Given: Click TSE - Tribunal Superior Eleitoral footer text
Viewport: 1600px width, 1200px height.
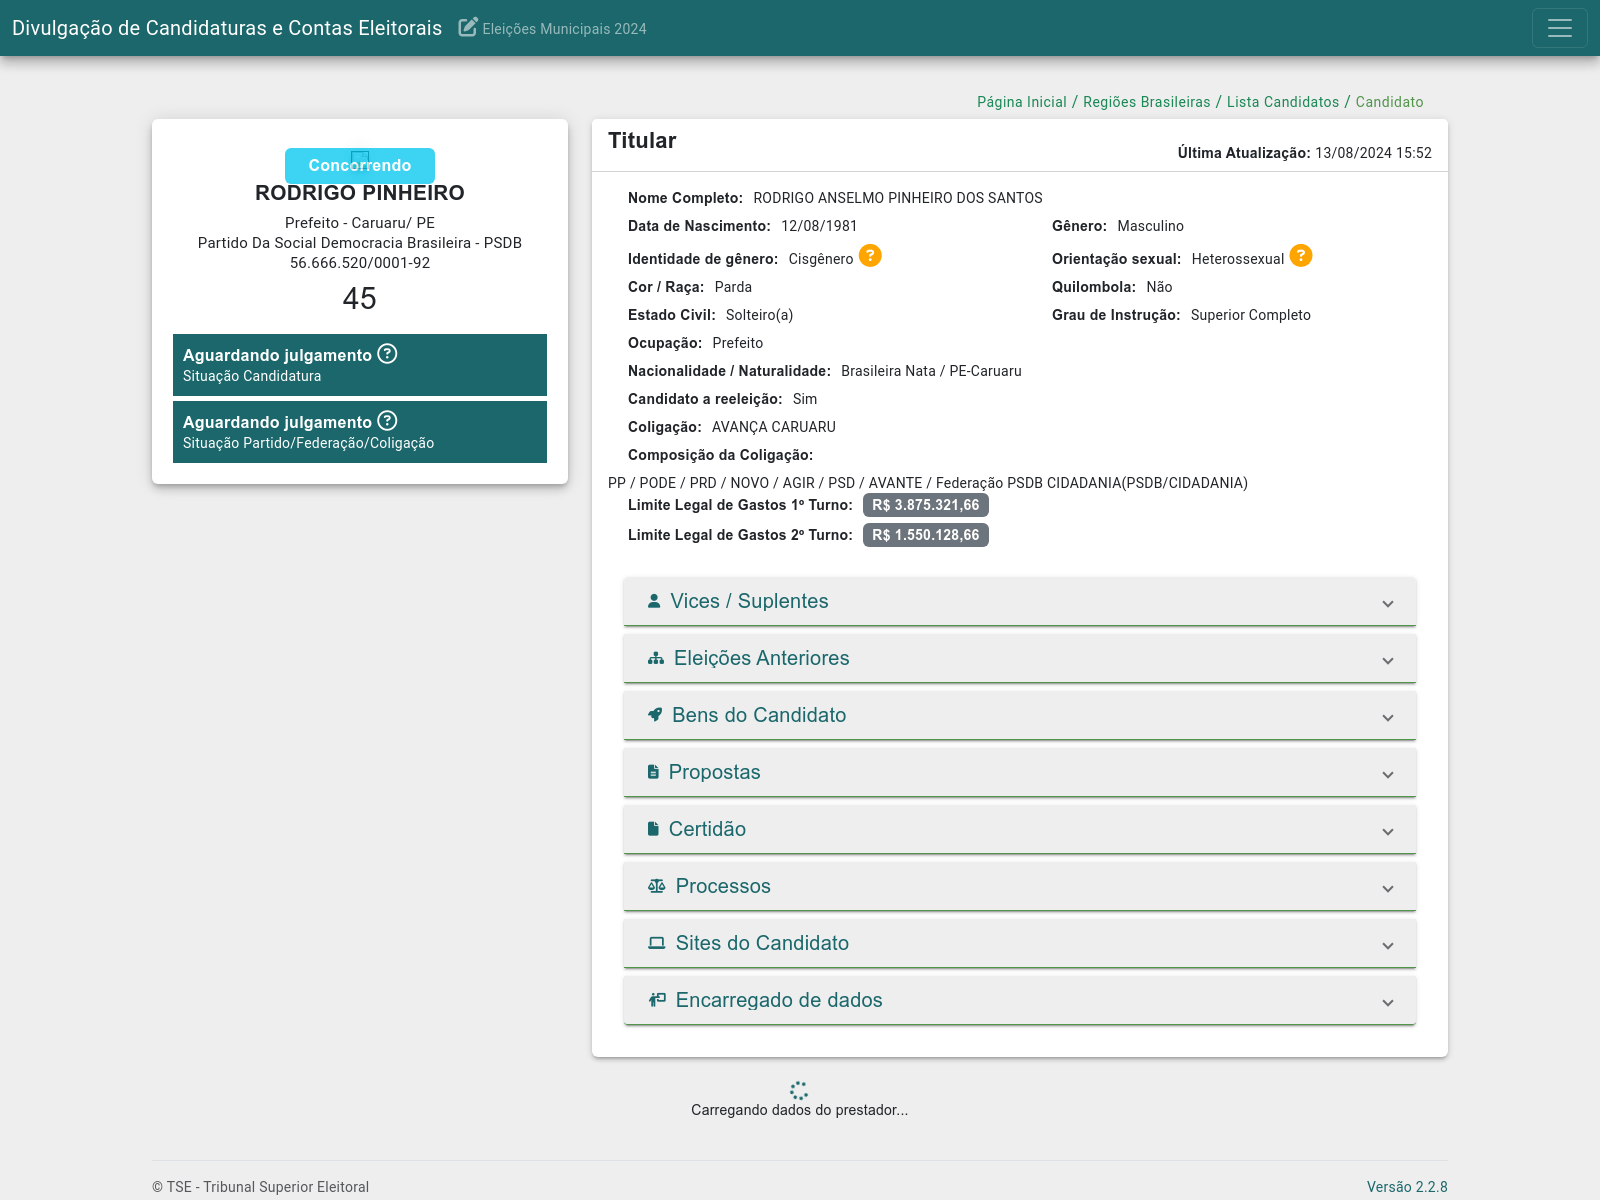Looking at the screenshot, I should (260, 1187).
